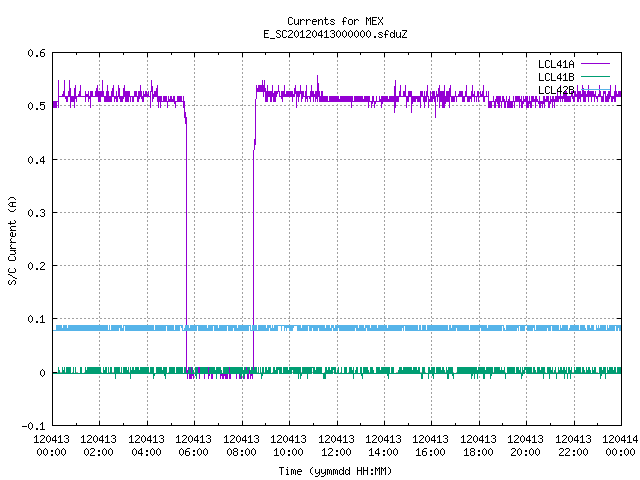Click the blue LCL42B legend line sample
The image size is (640, 480).
click(596, 89)
